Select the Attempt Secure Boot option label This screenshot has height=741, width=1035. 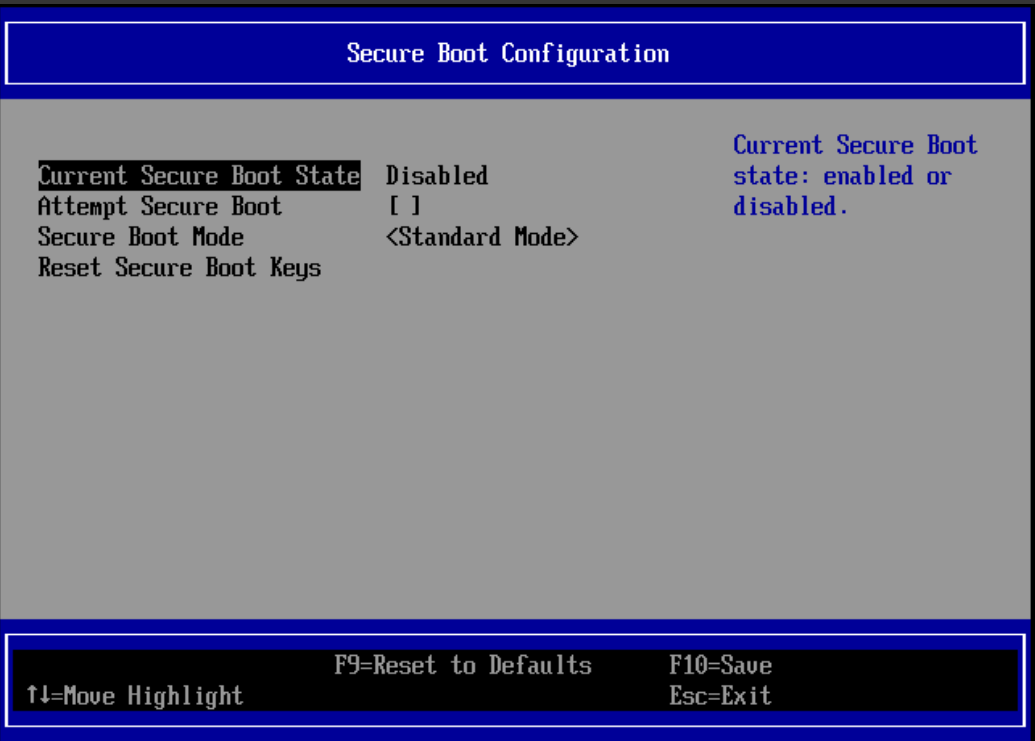pos(160,207)
